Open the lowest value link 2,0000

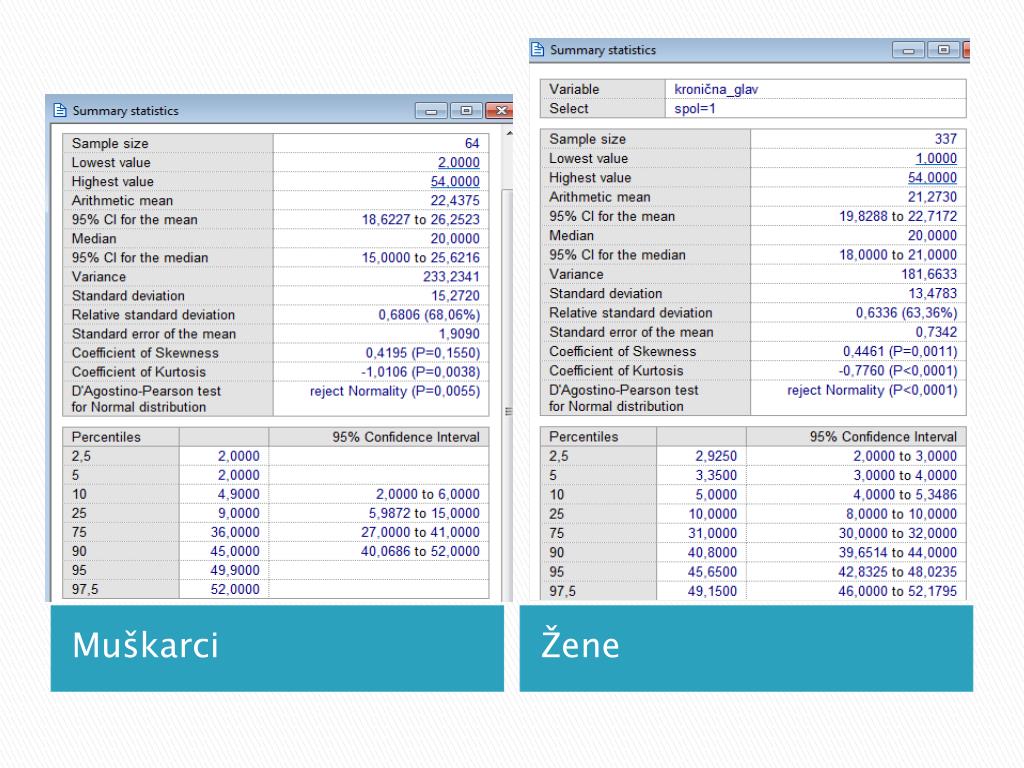click(458, 162)
